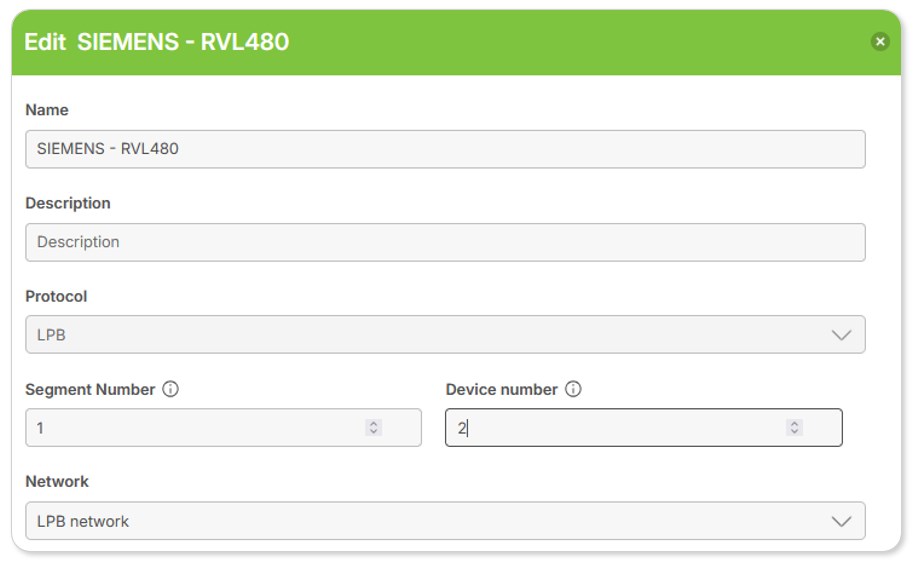The image size is (918, 566).
Task: Focus the Name text field
Action: [x=445, y=149]
